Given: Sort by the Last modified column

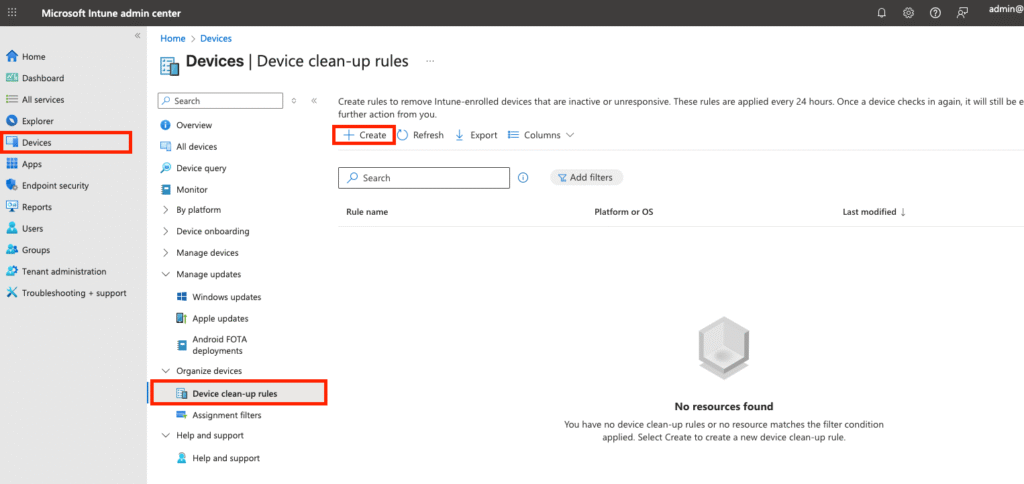Looking at the screenshot, I should [874, 212].
